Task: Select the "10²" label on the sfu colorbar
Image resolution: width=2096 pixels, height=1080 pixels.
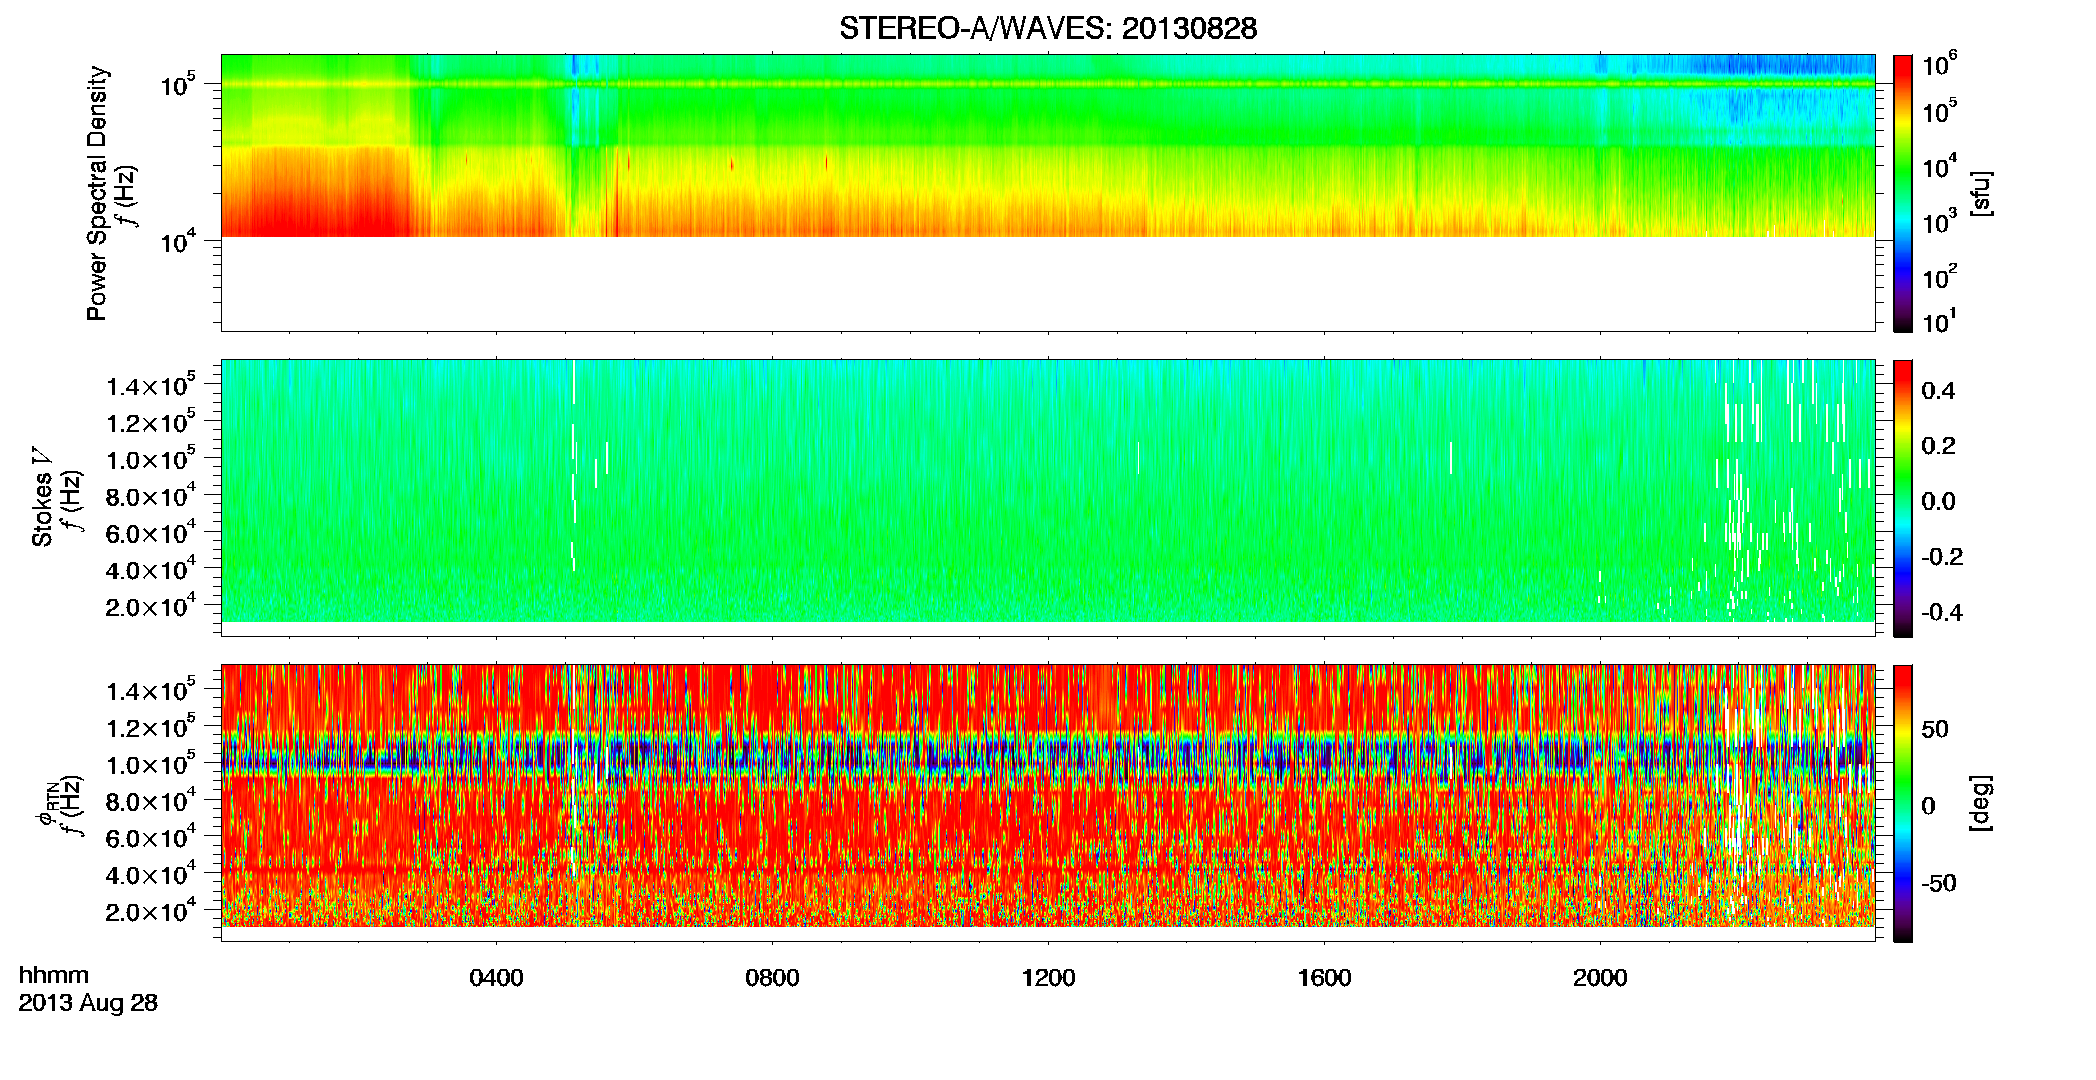Action: [1940, 276]
